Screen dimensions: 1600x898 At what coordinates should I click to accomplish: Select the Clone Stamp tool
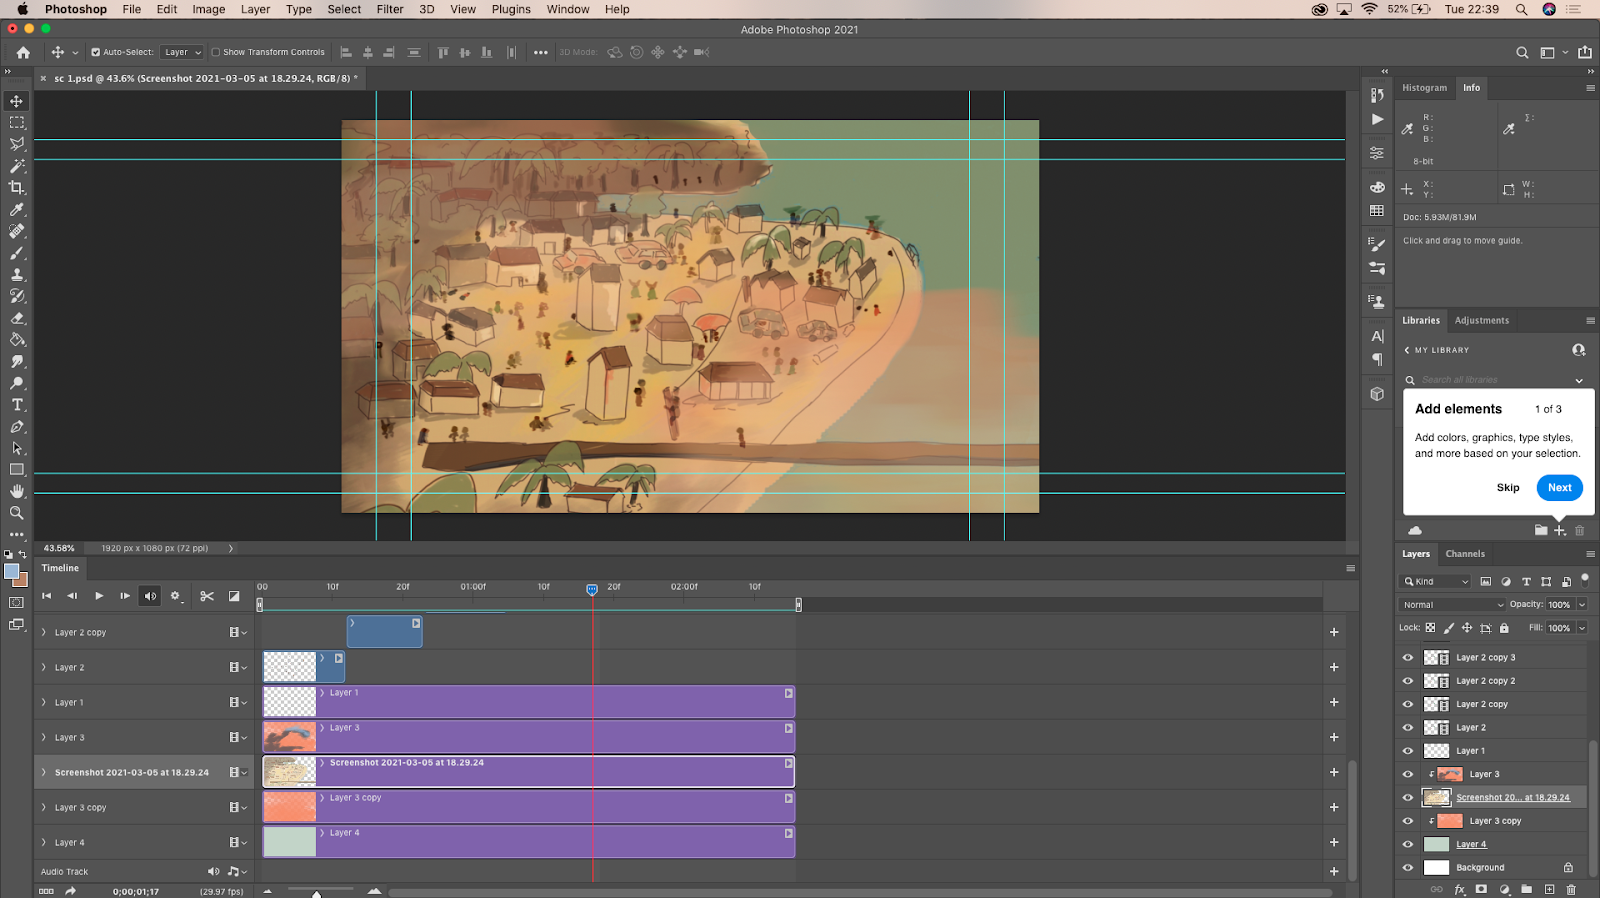click(x=17, y=275)
